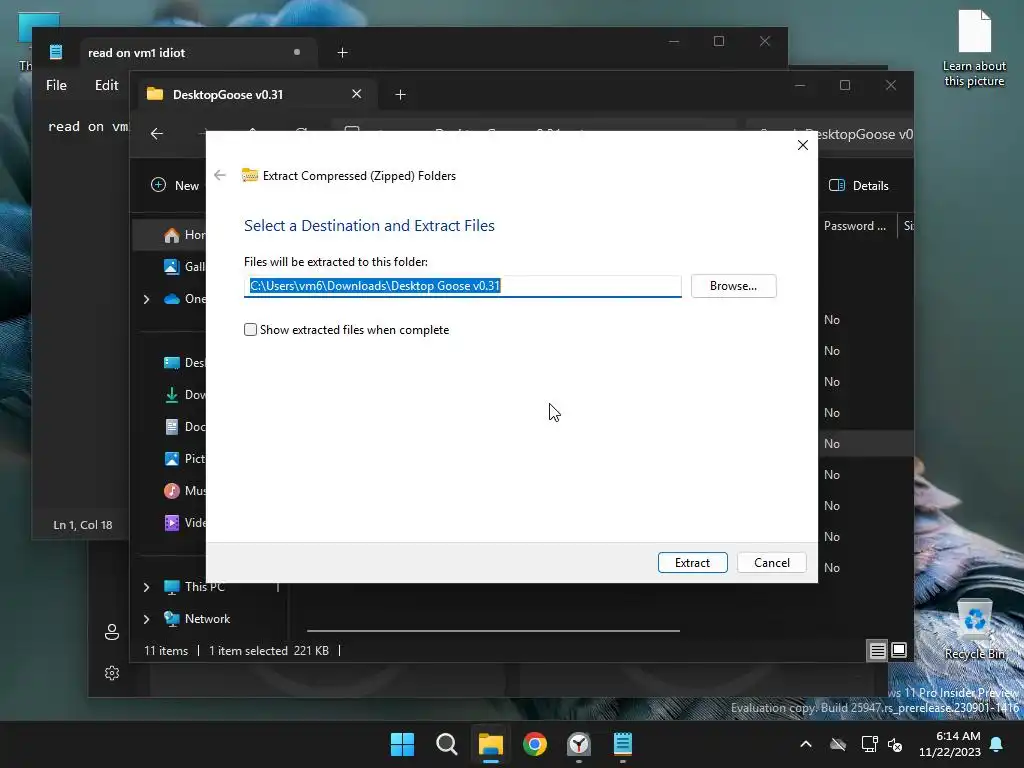Launch Google Chrome from taskbar

point(535,744)
